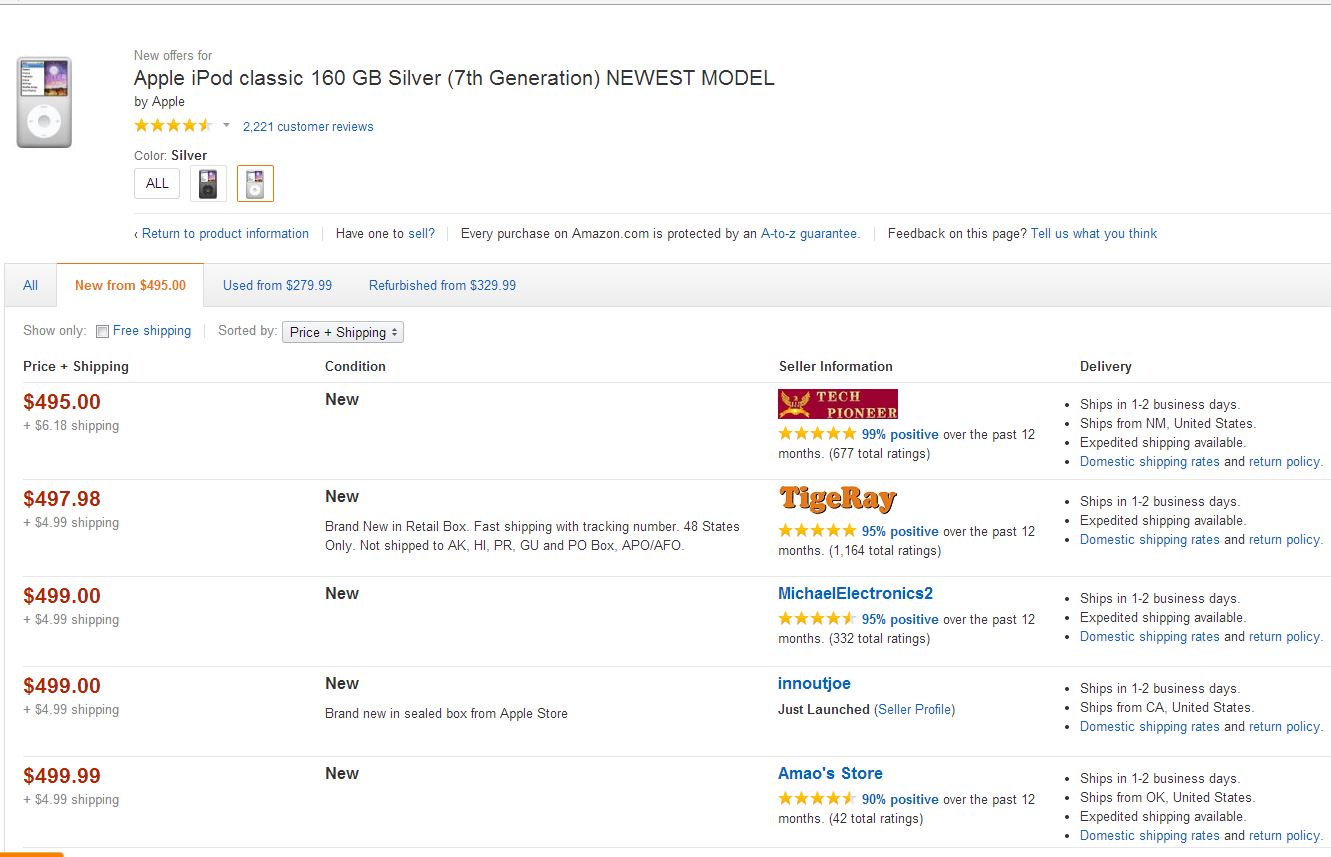Screen dimensions: 1331x857
Task: Switch to the Used from $279.99 tab
Action: tap(277, 285)
